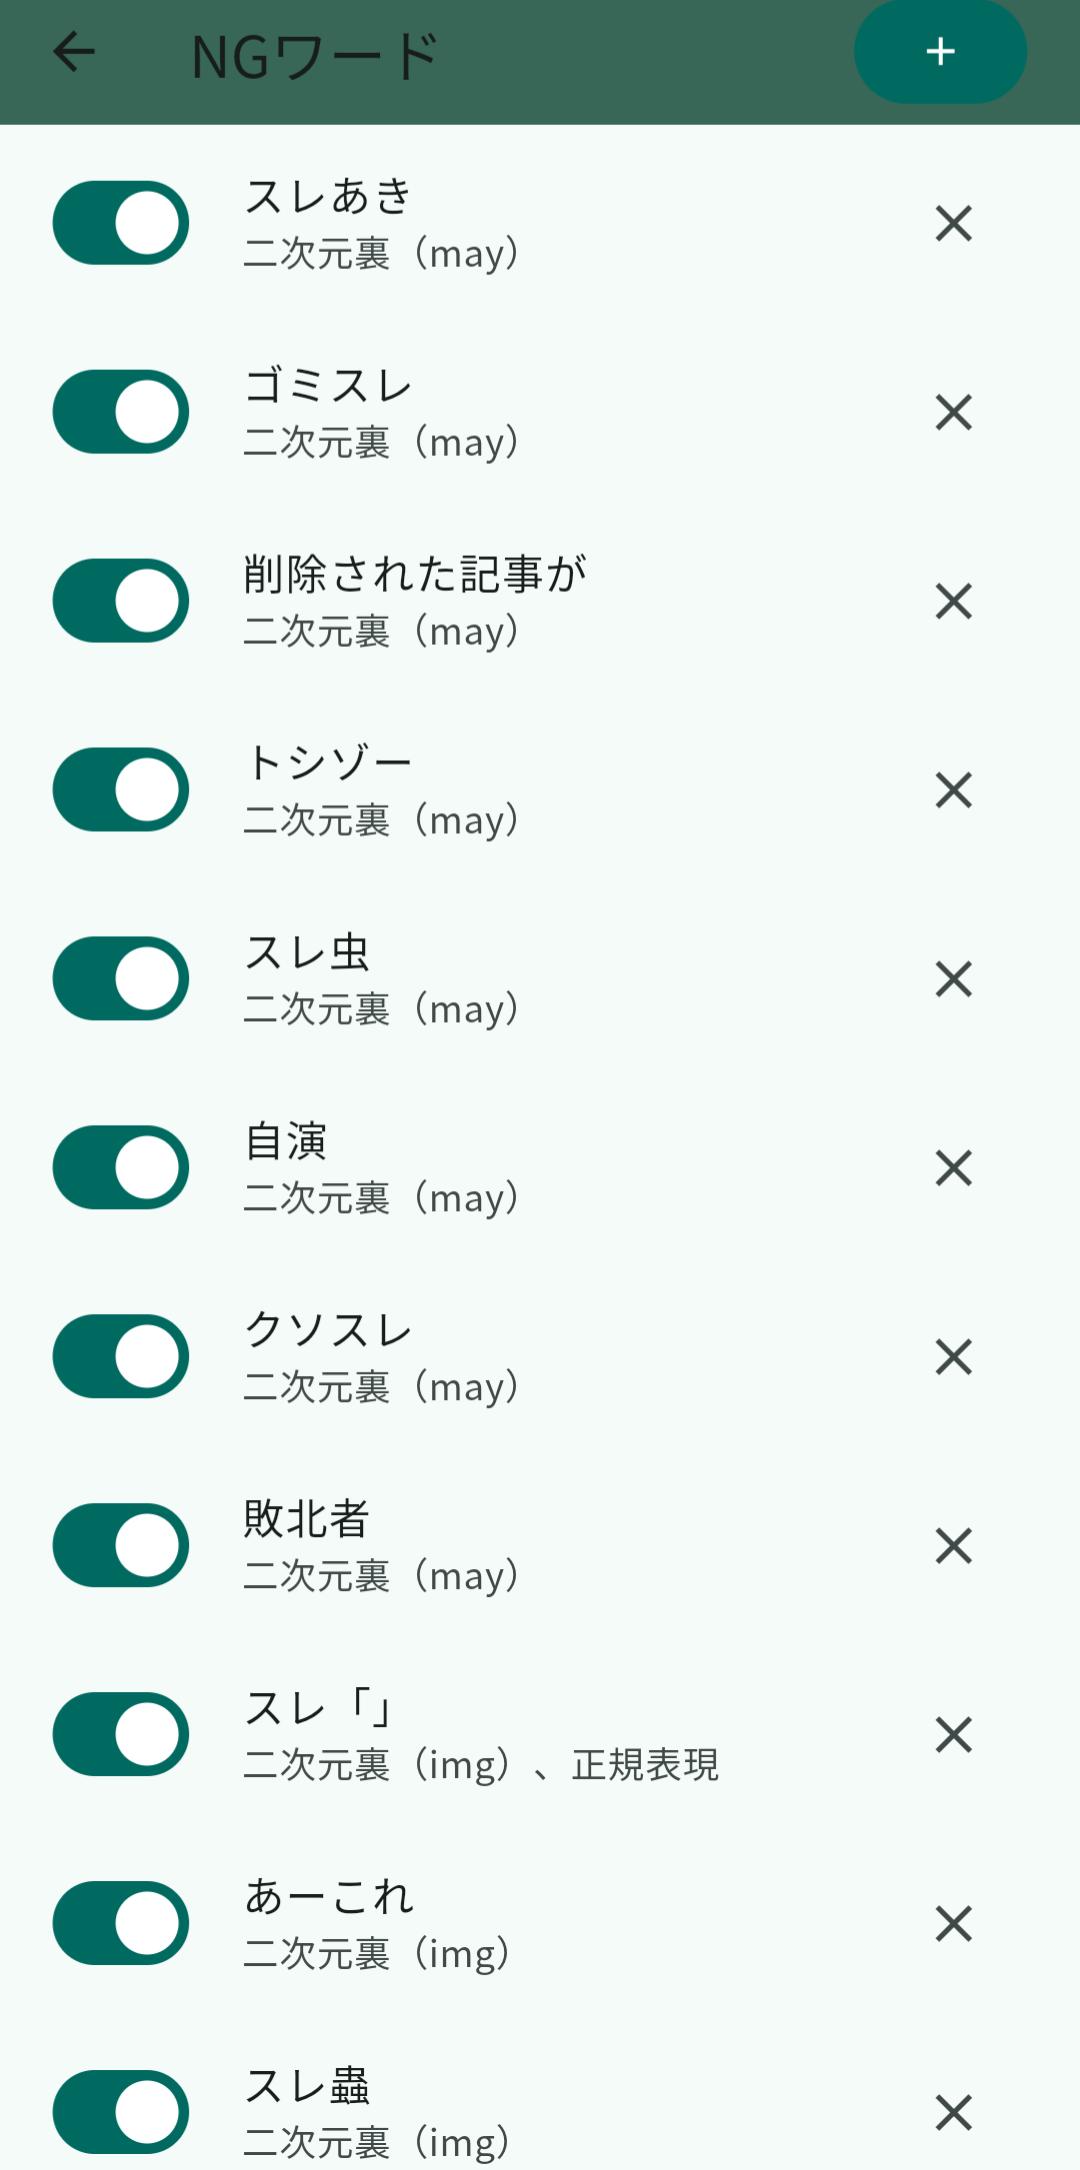This screenshot has height=2170, width=1080.
Task: Add a new NG word with plus button
Action: click(x=940, y=52)
